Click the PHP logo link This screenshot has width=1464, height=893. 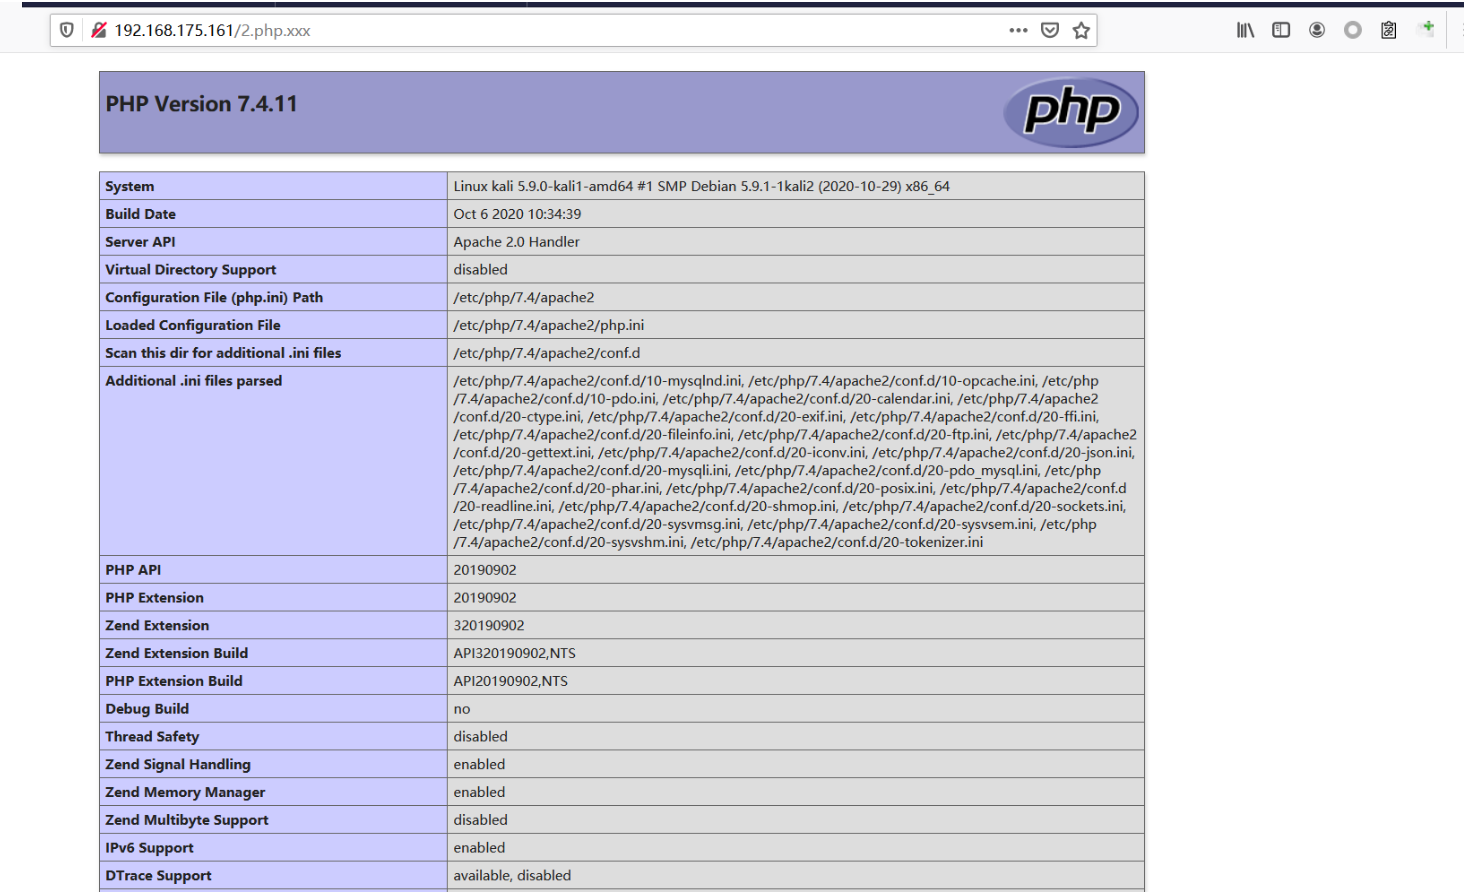click(x=1071, y=112)
